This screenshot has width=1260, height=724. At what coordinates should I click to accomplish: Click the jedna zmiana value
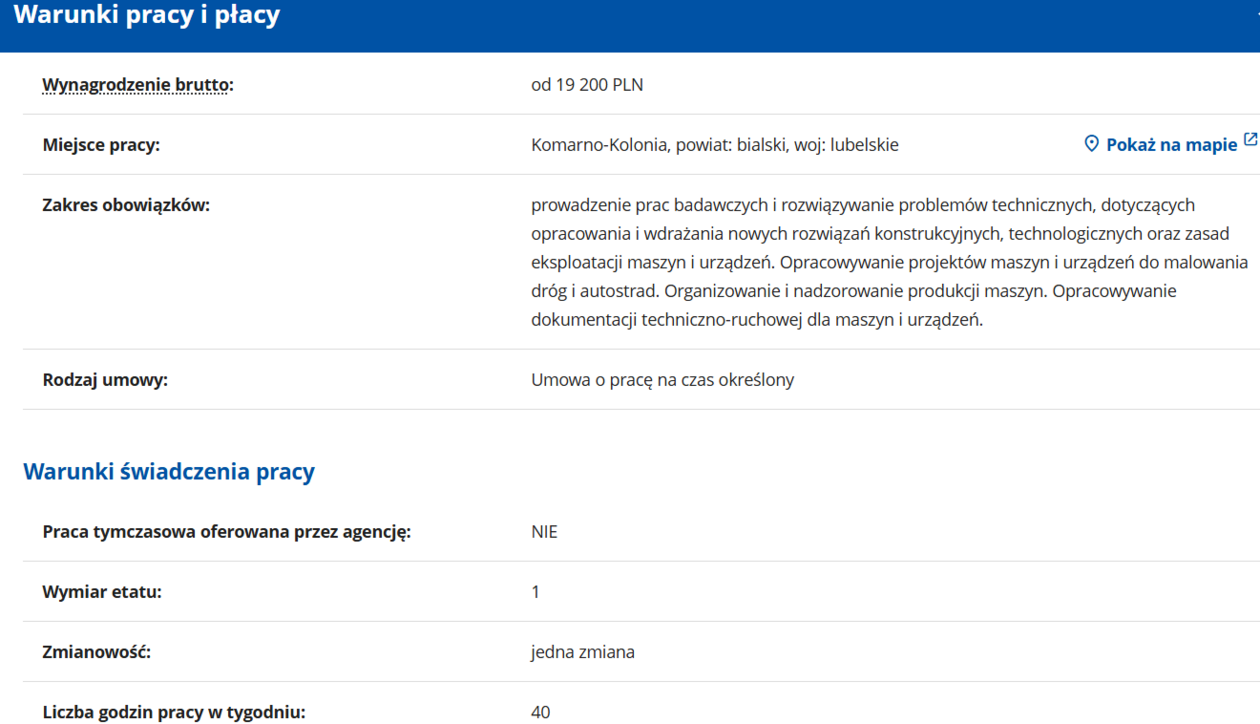pos(582,652)
